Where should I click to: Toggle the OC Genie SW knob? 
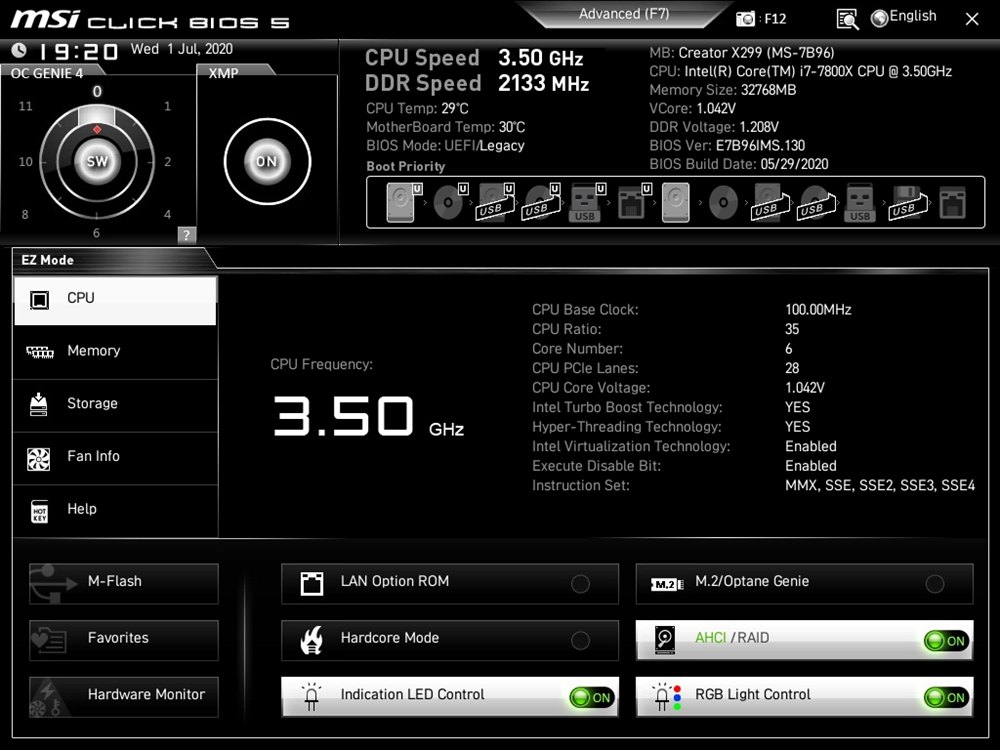pyautogui.click(x=97, y=161)
